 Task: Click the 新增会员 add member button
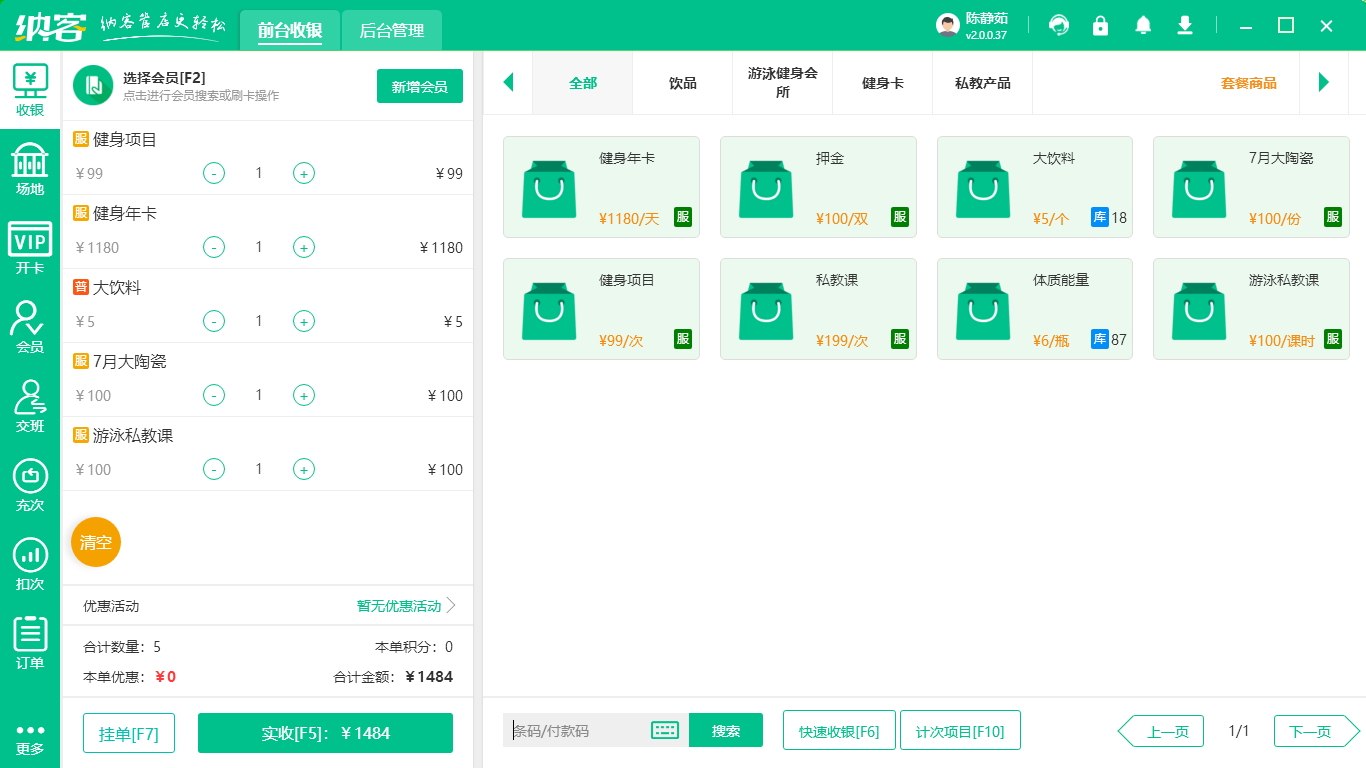(x=419, y=86)
